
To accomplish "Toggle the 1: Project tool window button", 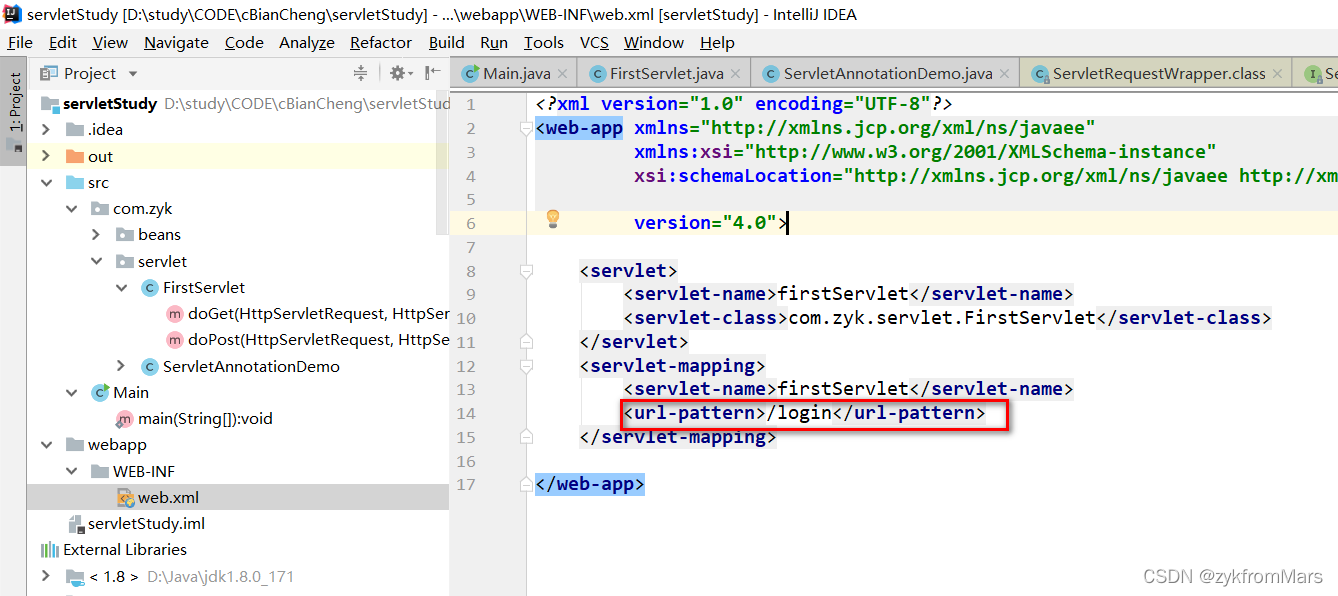I will pos(14,109).
